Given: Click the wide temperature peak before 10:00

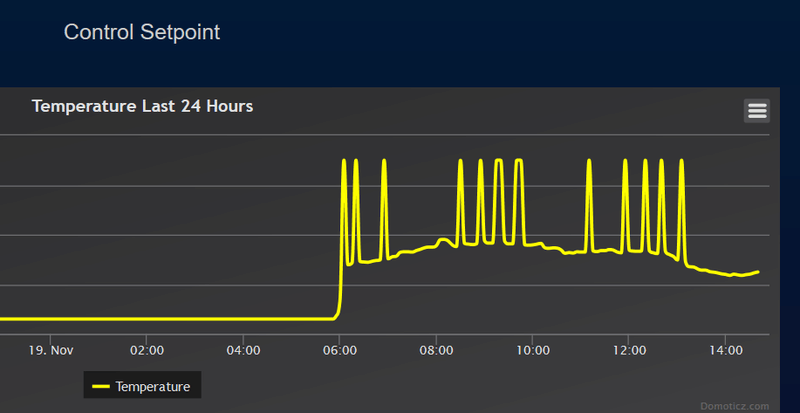Looking at the screenshot, I should pos(518,161).
